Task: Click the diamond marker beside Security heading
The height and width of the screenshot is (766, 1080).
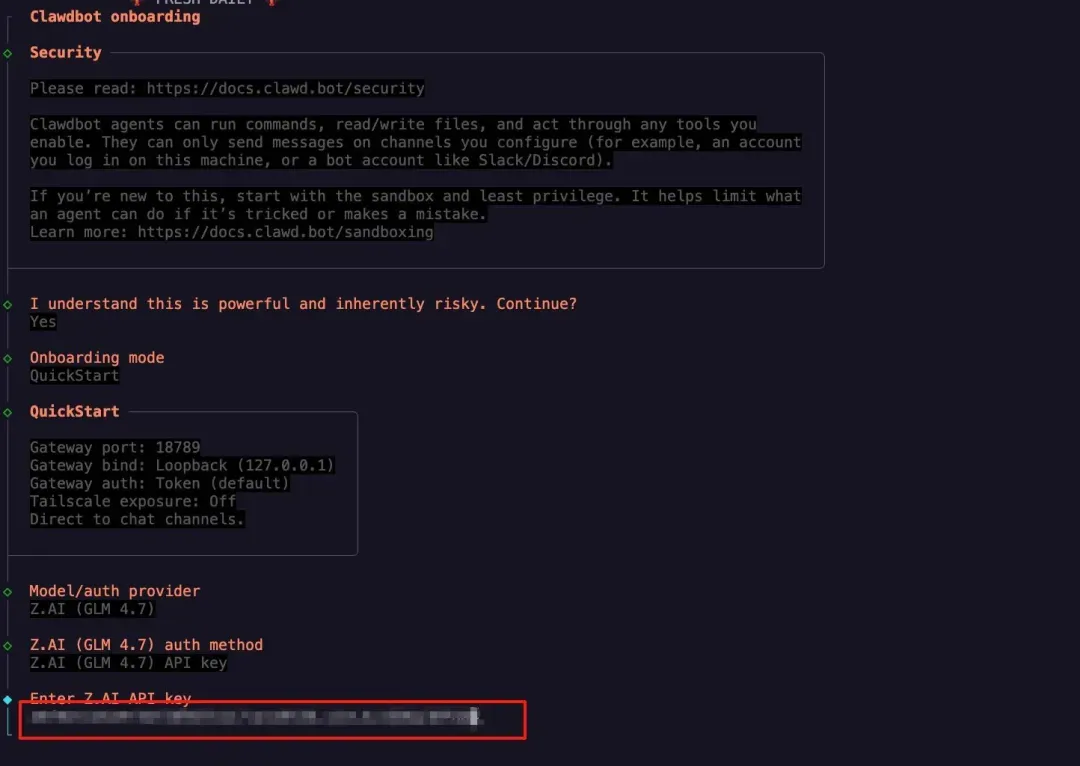Action: pyautogui.click(x=8, y=53)
